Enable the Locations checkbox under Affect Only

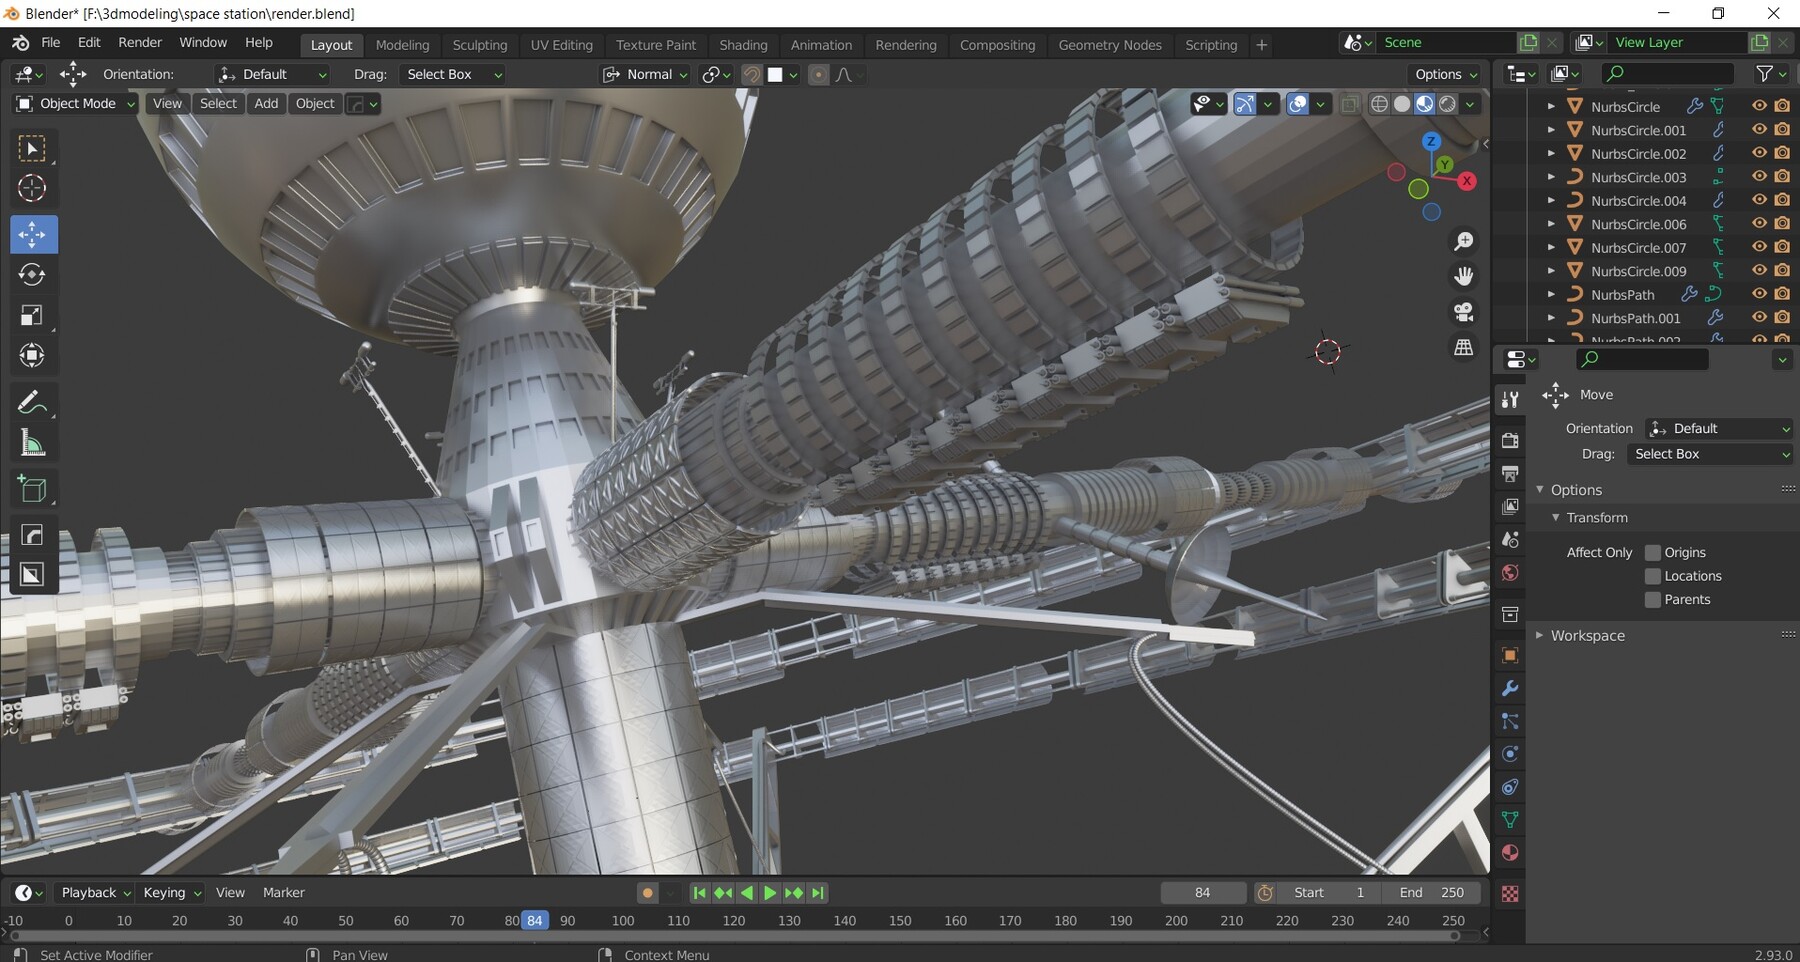(x=1654, y=576)
